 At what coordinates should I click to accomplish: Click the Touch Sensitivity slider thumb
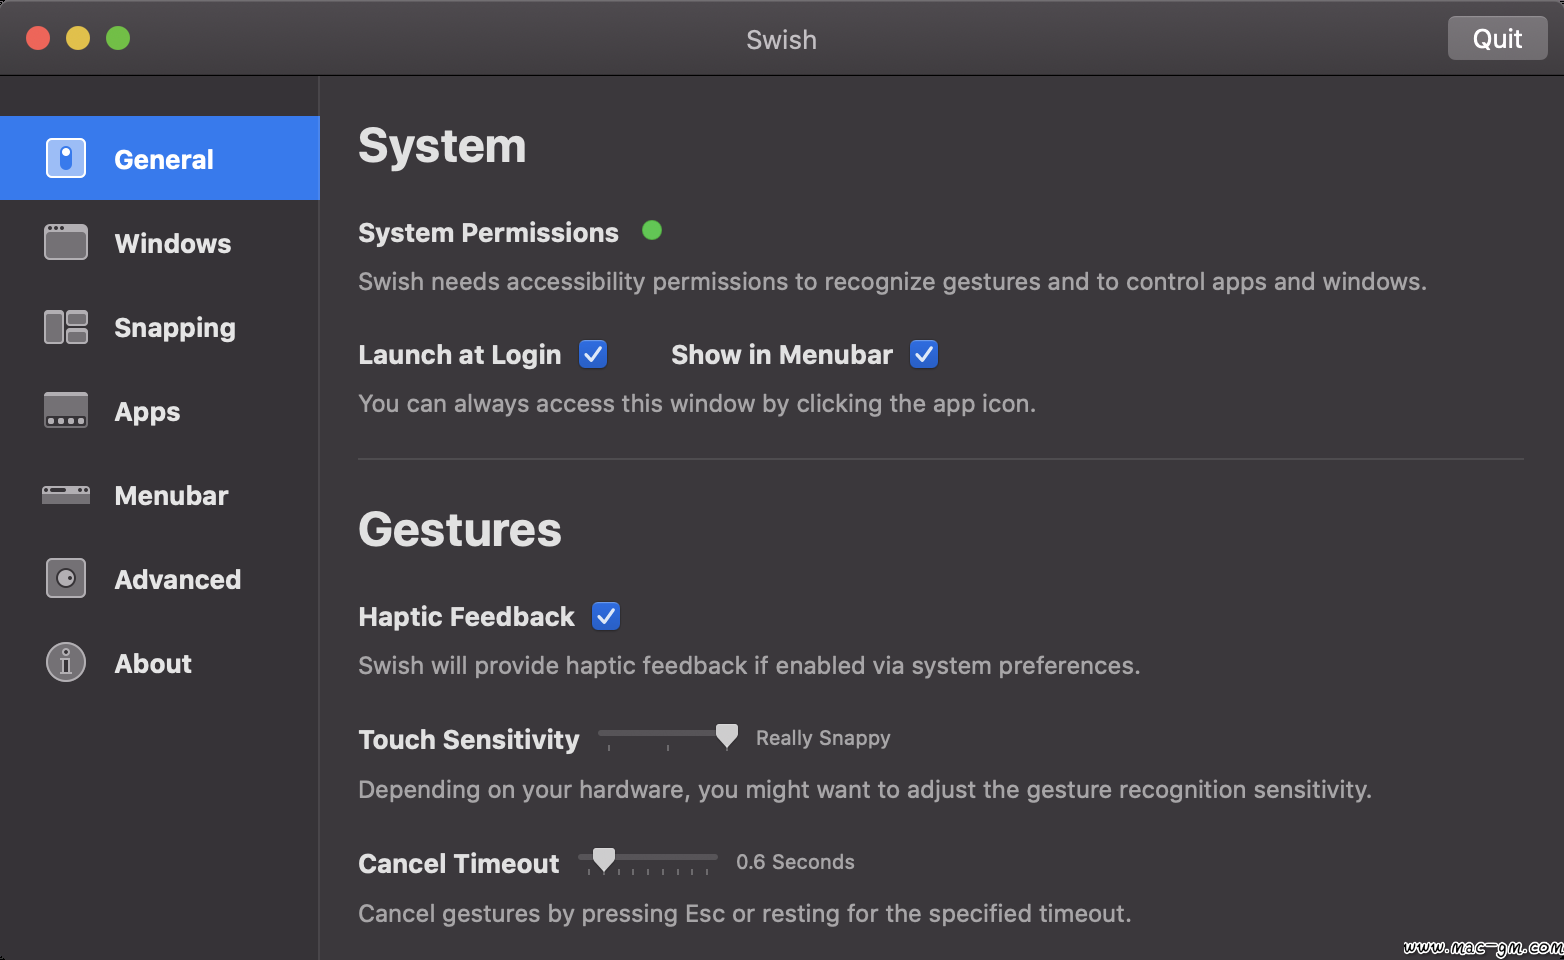(727, 737)
